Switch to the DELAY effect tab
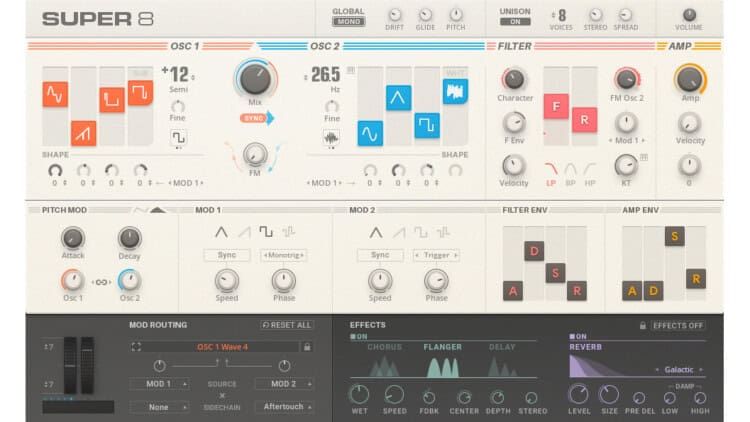 tap(503, 348)
